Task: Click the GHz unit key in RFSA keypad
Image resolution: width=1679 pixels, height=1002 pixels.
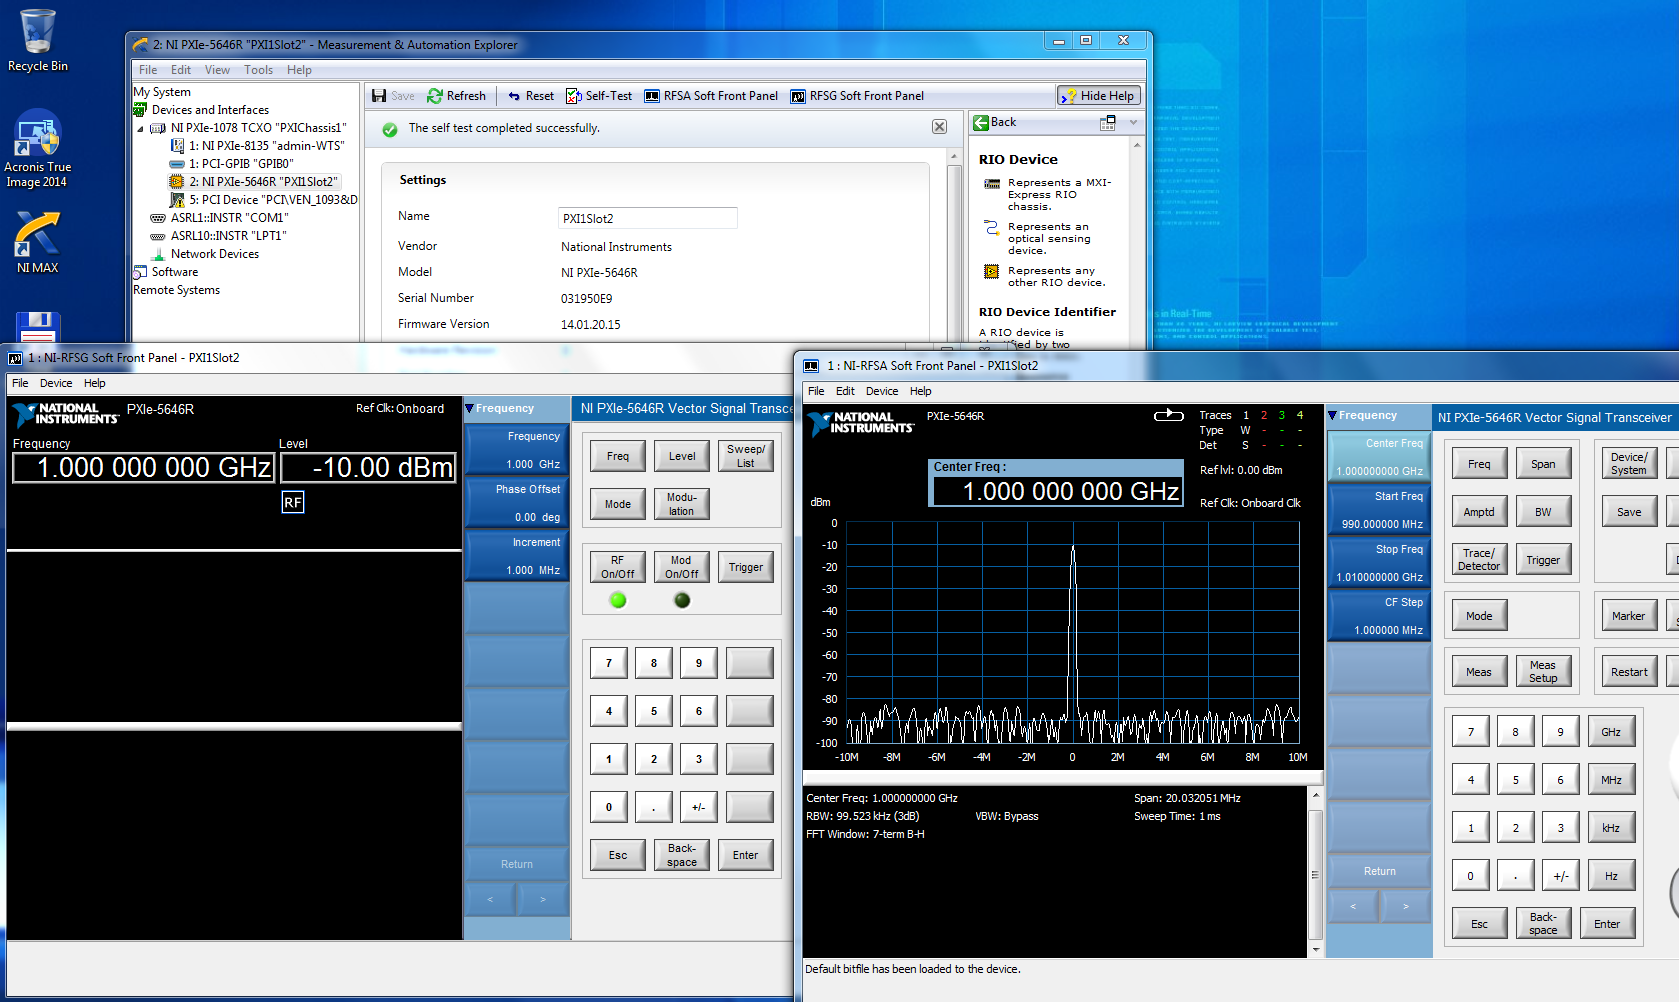Action: (x=1611, y=732)
